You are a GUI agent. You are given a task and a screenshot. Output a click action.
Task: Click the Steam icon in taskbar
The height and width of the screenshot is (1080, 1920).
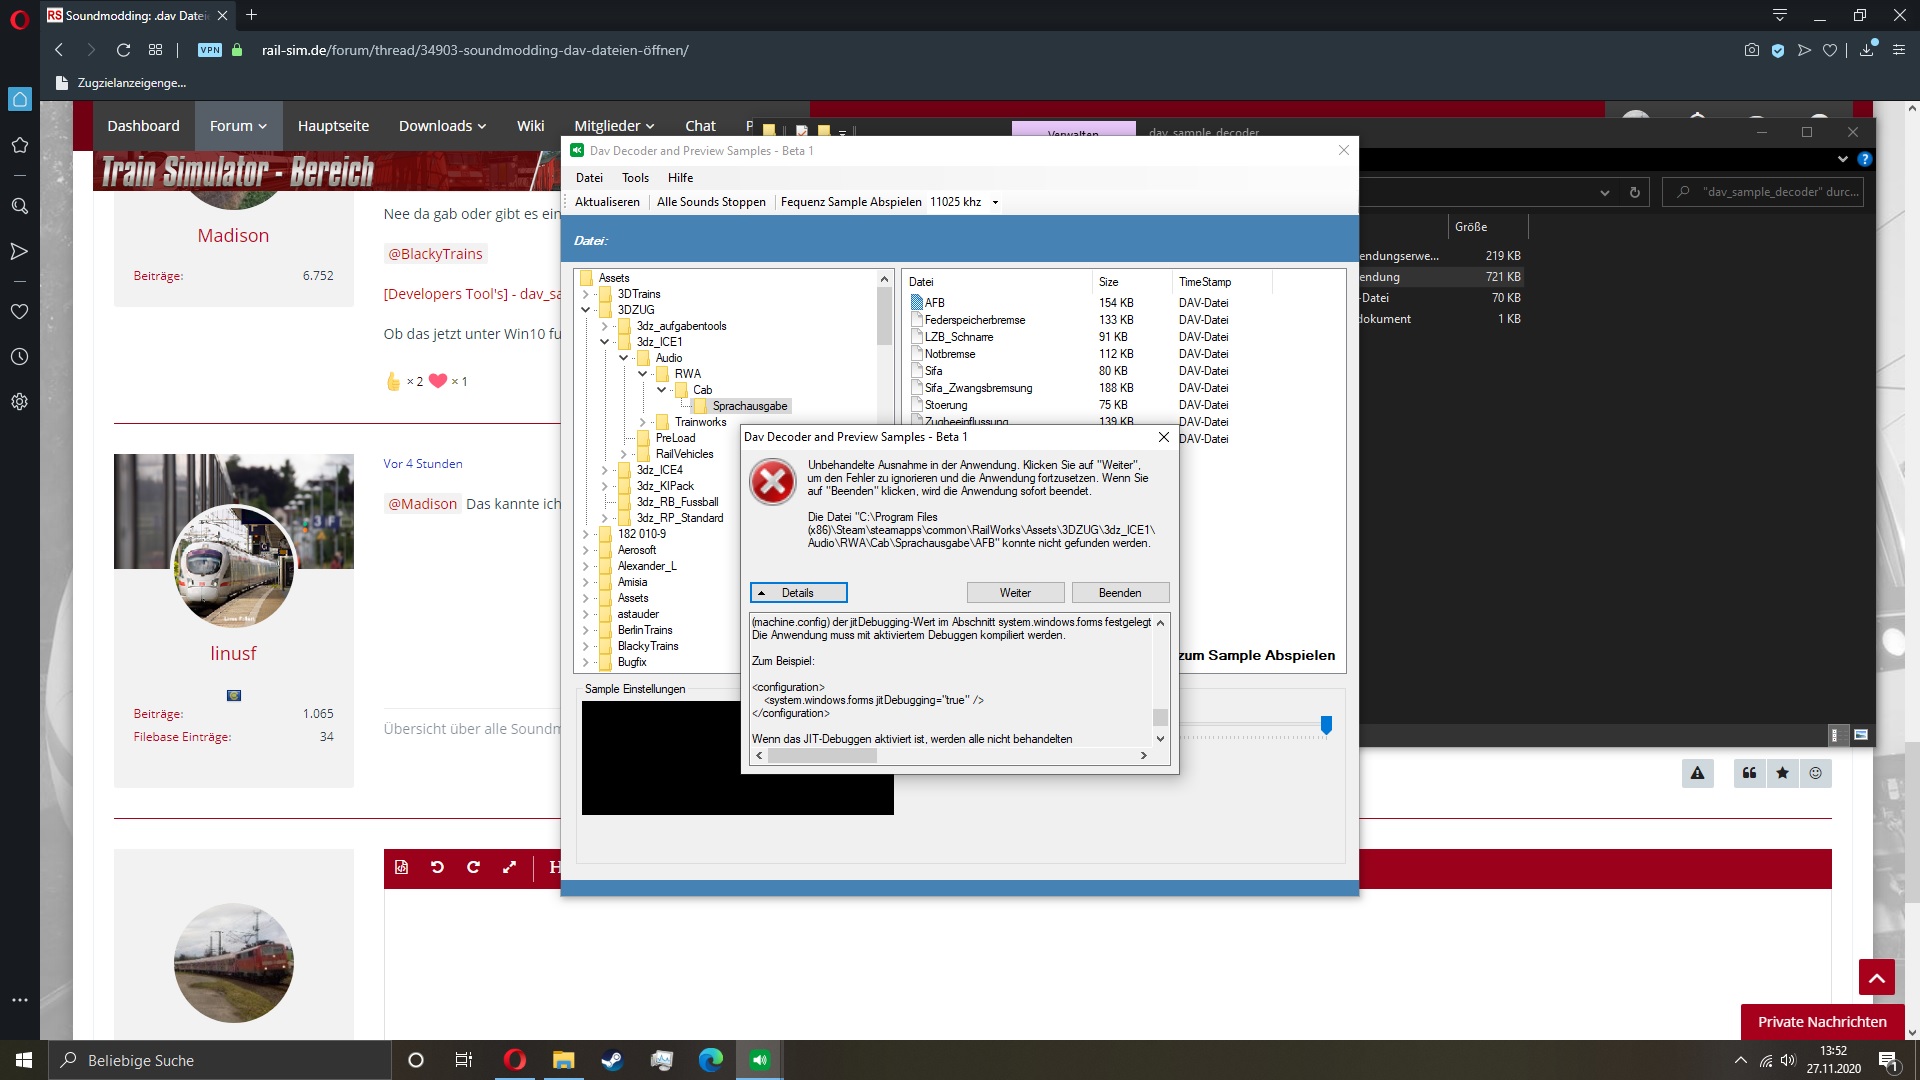coord(612,1060)
